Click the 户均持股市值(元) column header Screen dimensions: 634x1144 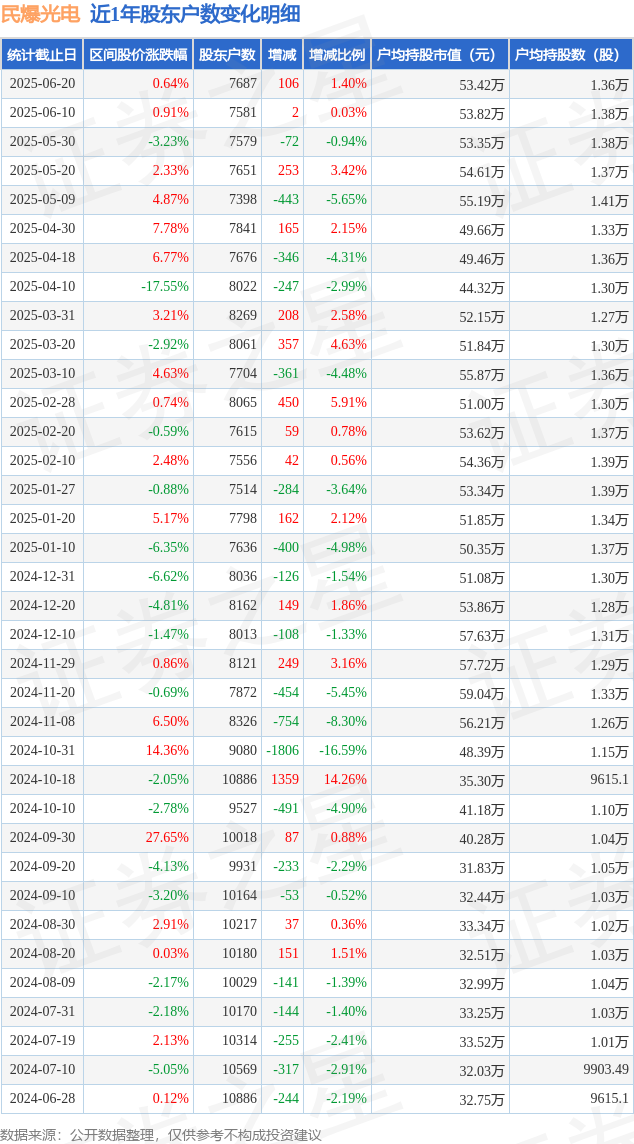[x=440, y=55]
